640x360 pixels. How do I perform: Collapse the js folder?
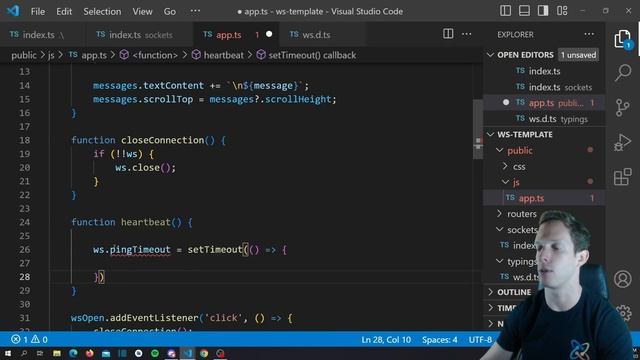(505, 182)
